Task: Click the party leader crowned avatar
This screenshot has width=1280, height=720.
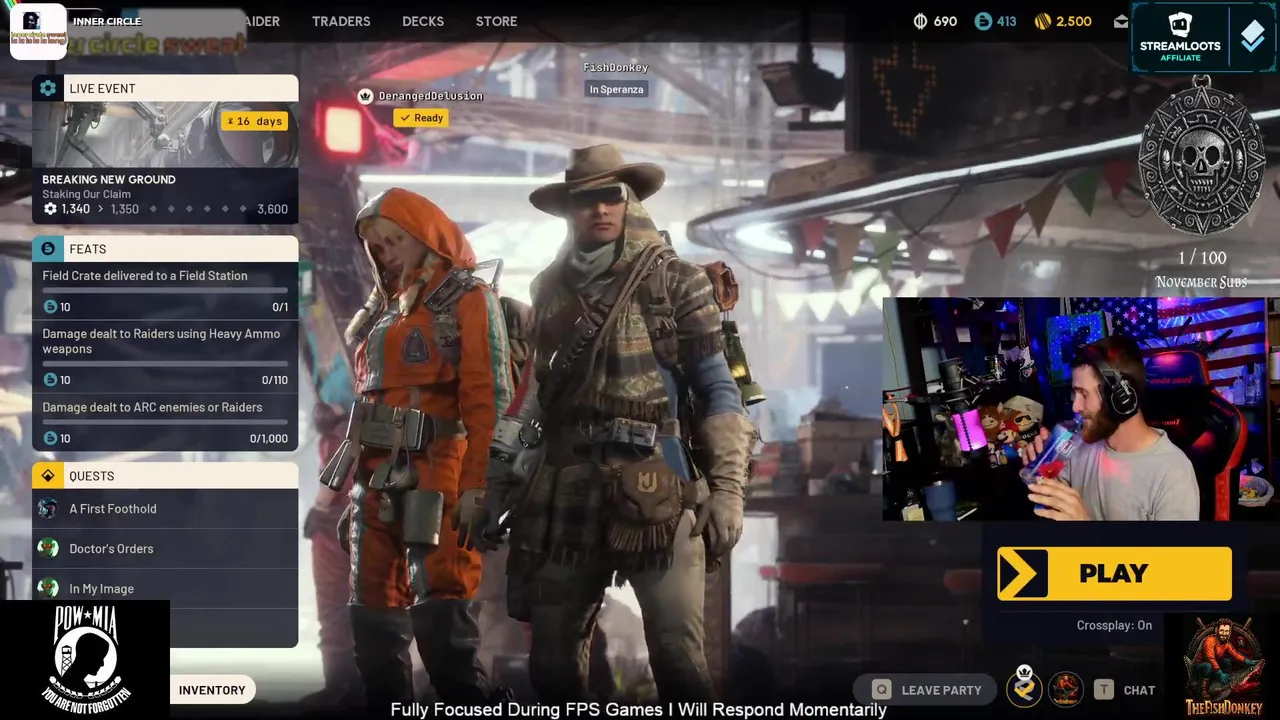Action: tap(1024, 688)
